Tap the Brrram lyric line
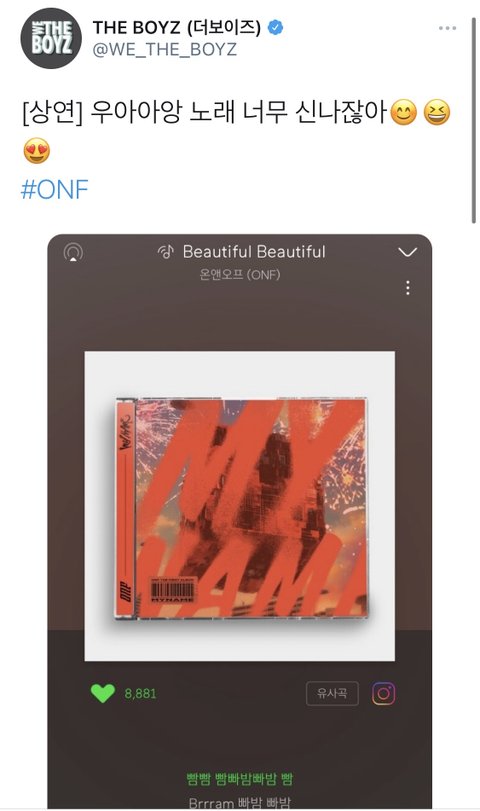The width and height of the screenshot is (480, 811). pyautogui.click(x=239, y=803)
